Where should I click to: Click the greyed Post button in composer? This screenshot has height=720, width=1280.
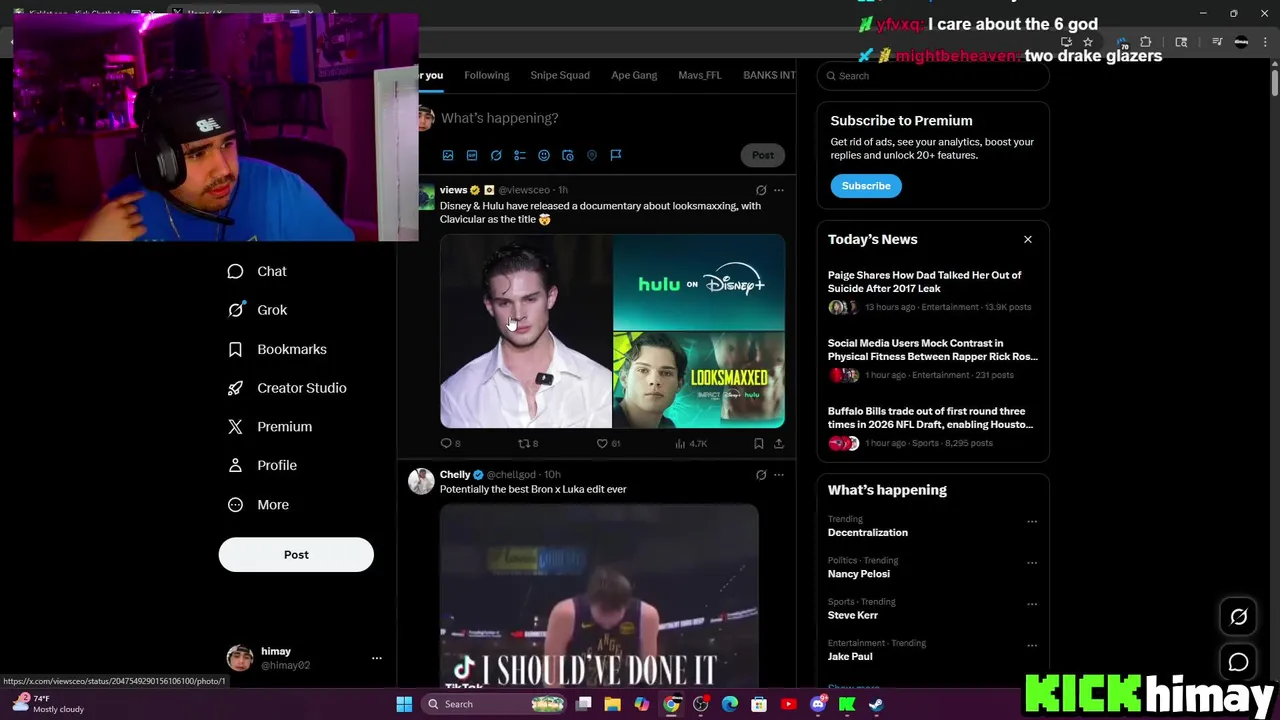click(763, 155)
